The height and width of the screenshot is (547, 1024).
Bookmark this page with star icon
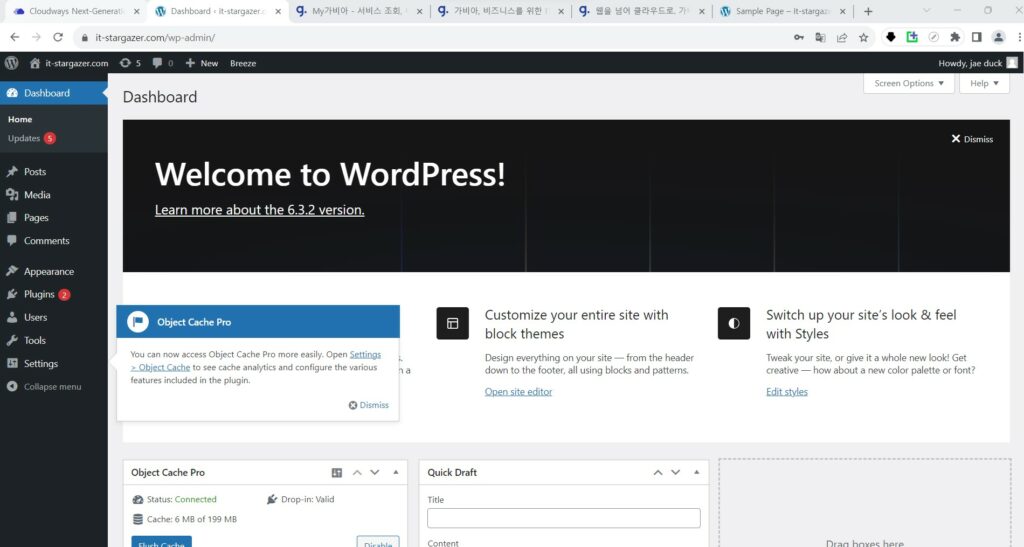click(x=863, y=37)
